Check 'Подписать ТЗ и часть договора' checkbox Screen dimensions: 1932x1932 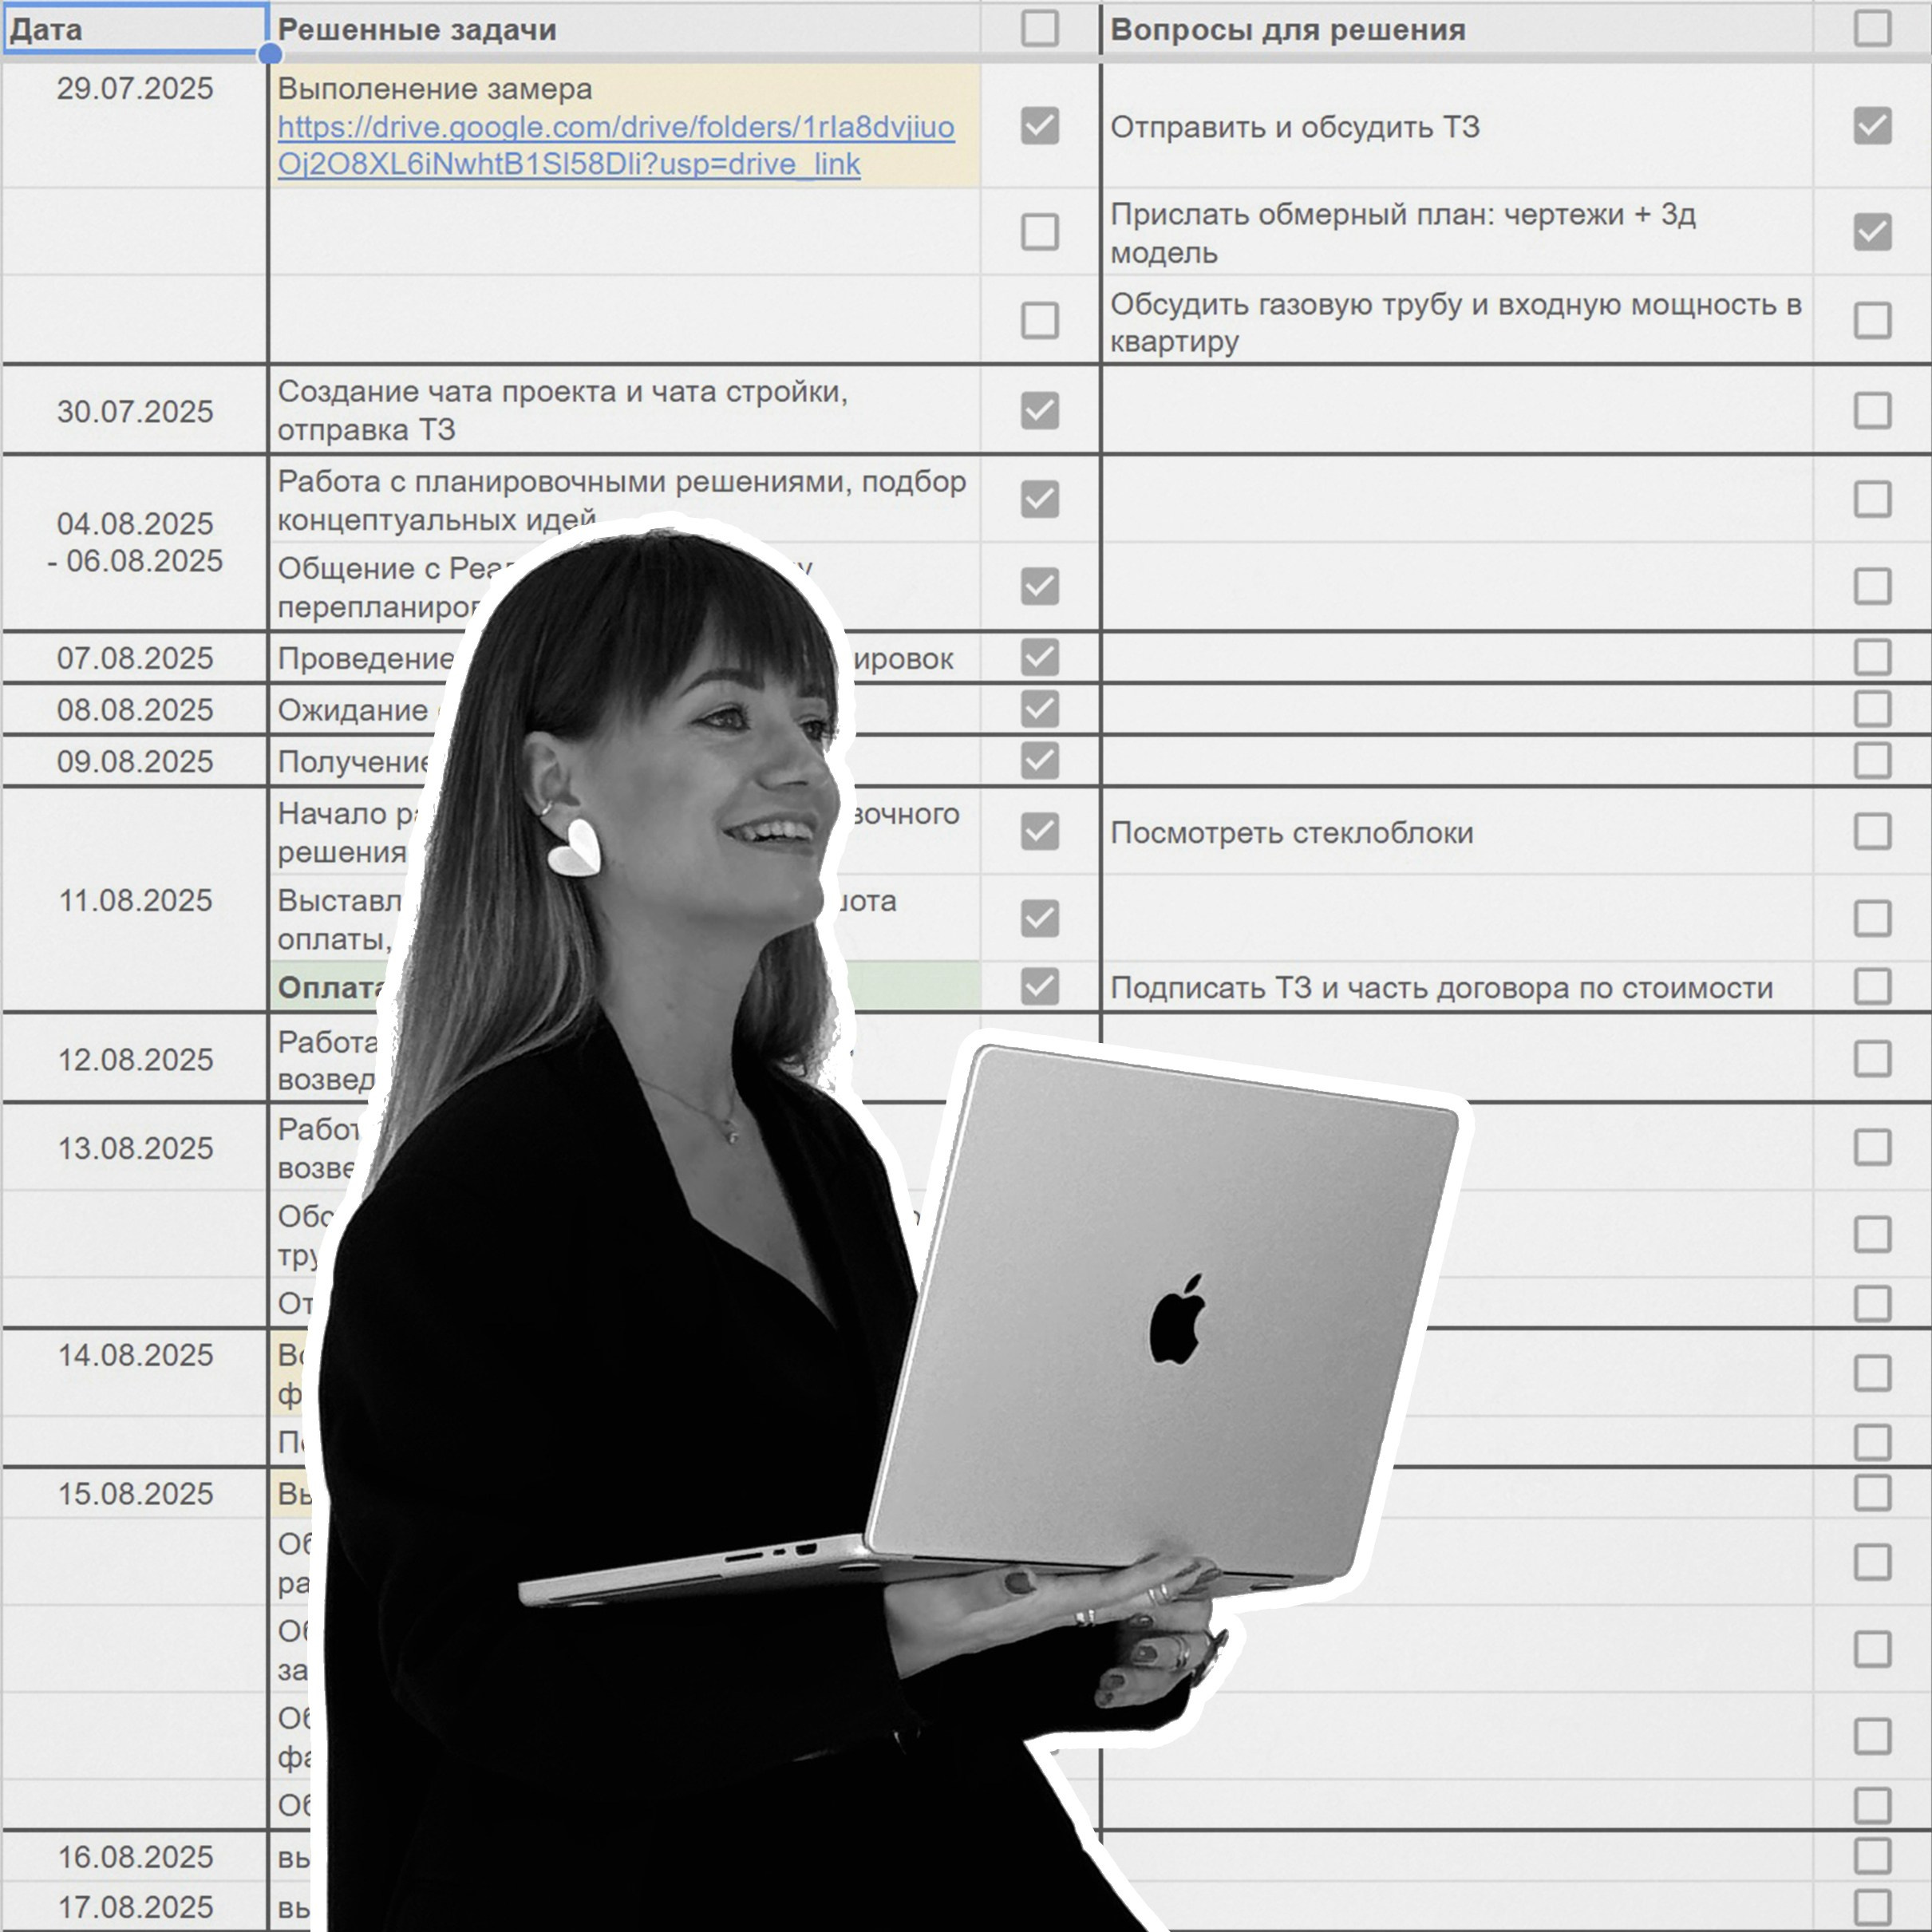[x=1872, y=986]
